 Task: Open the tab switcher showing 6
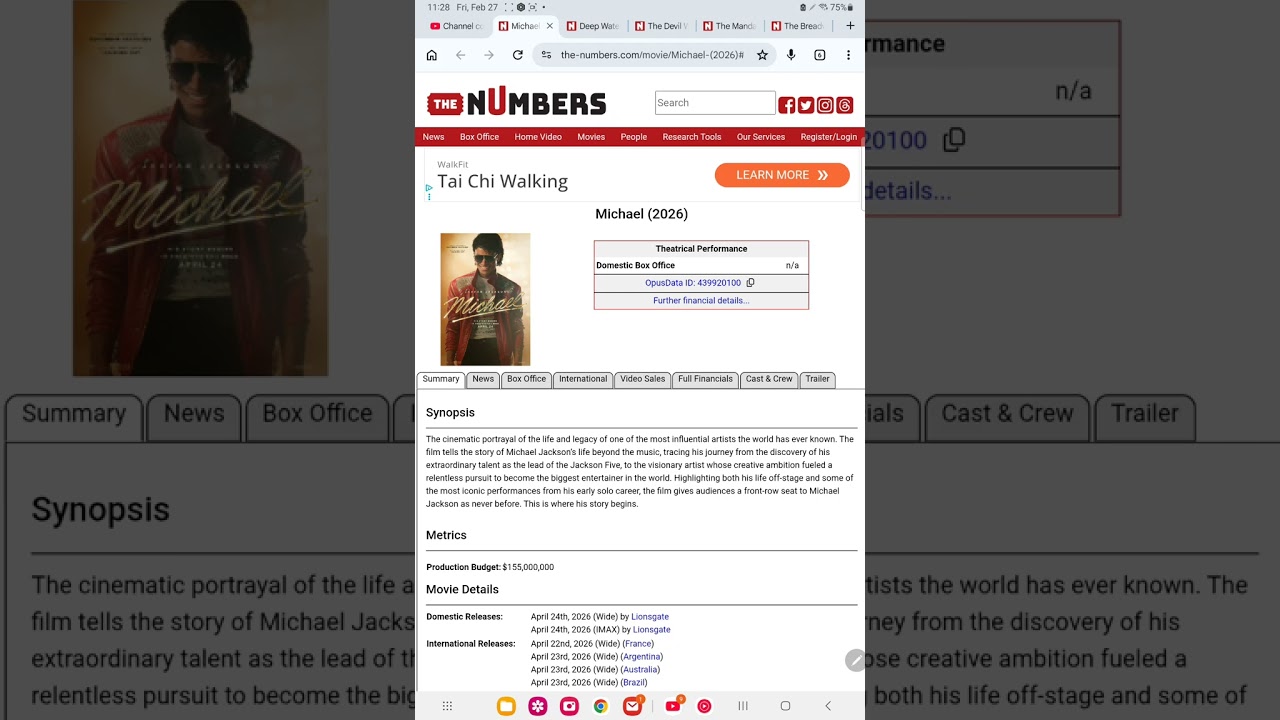[x=820, y=55]
